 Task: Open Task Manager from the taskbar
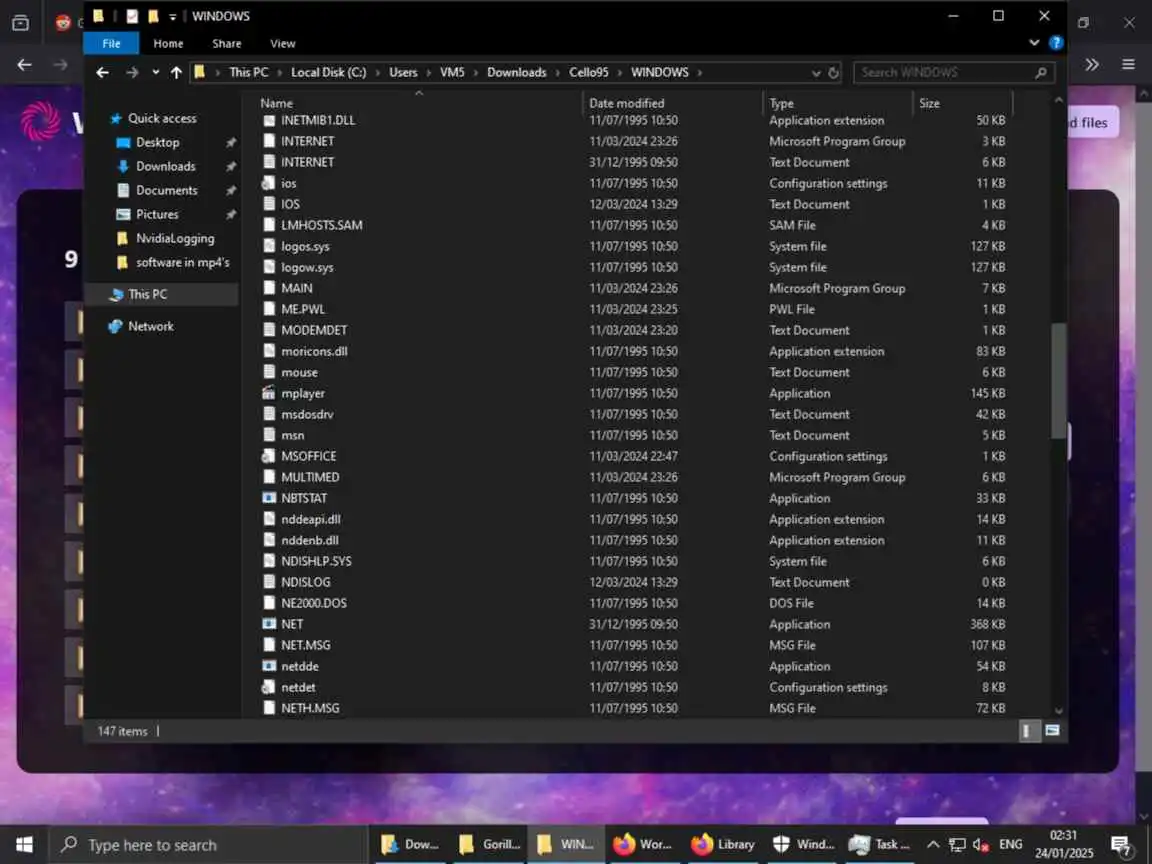[879, 845]
